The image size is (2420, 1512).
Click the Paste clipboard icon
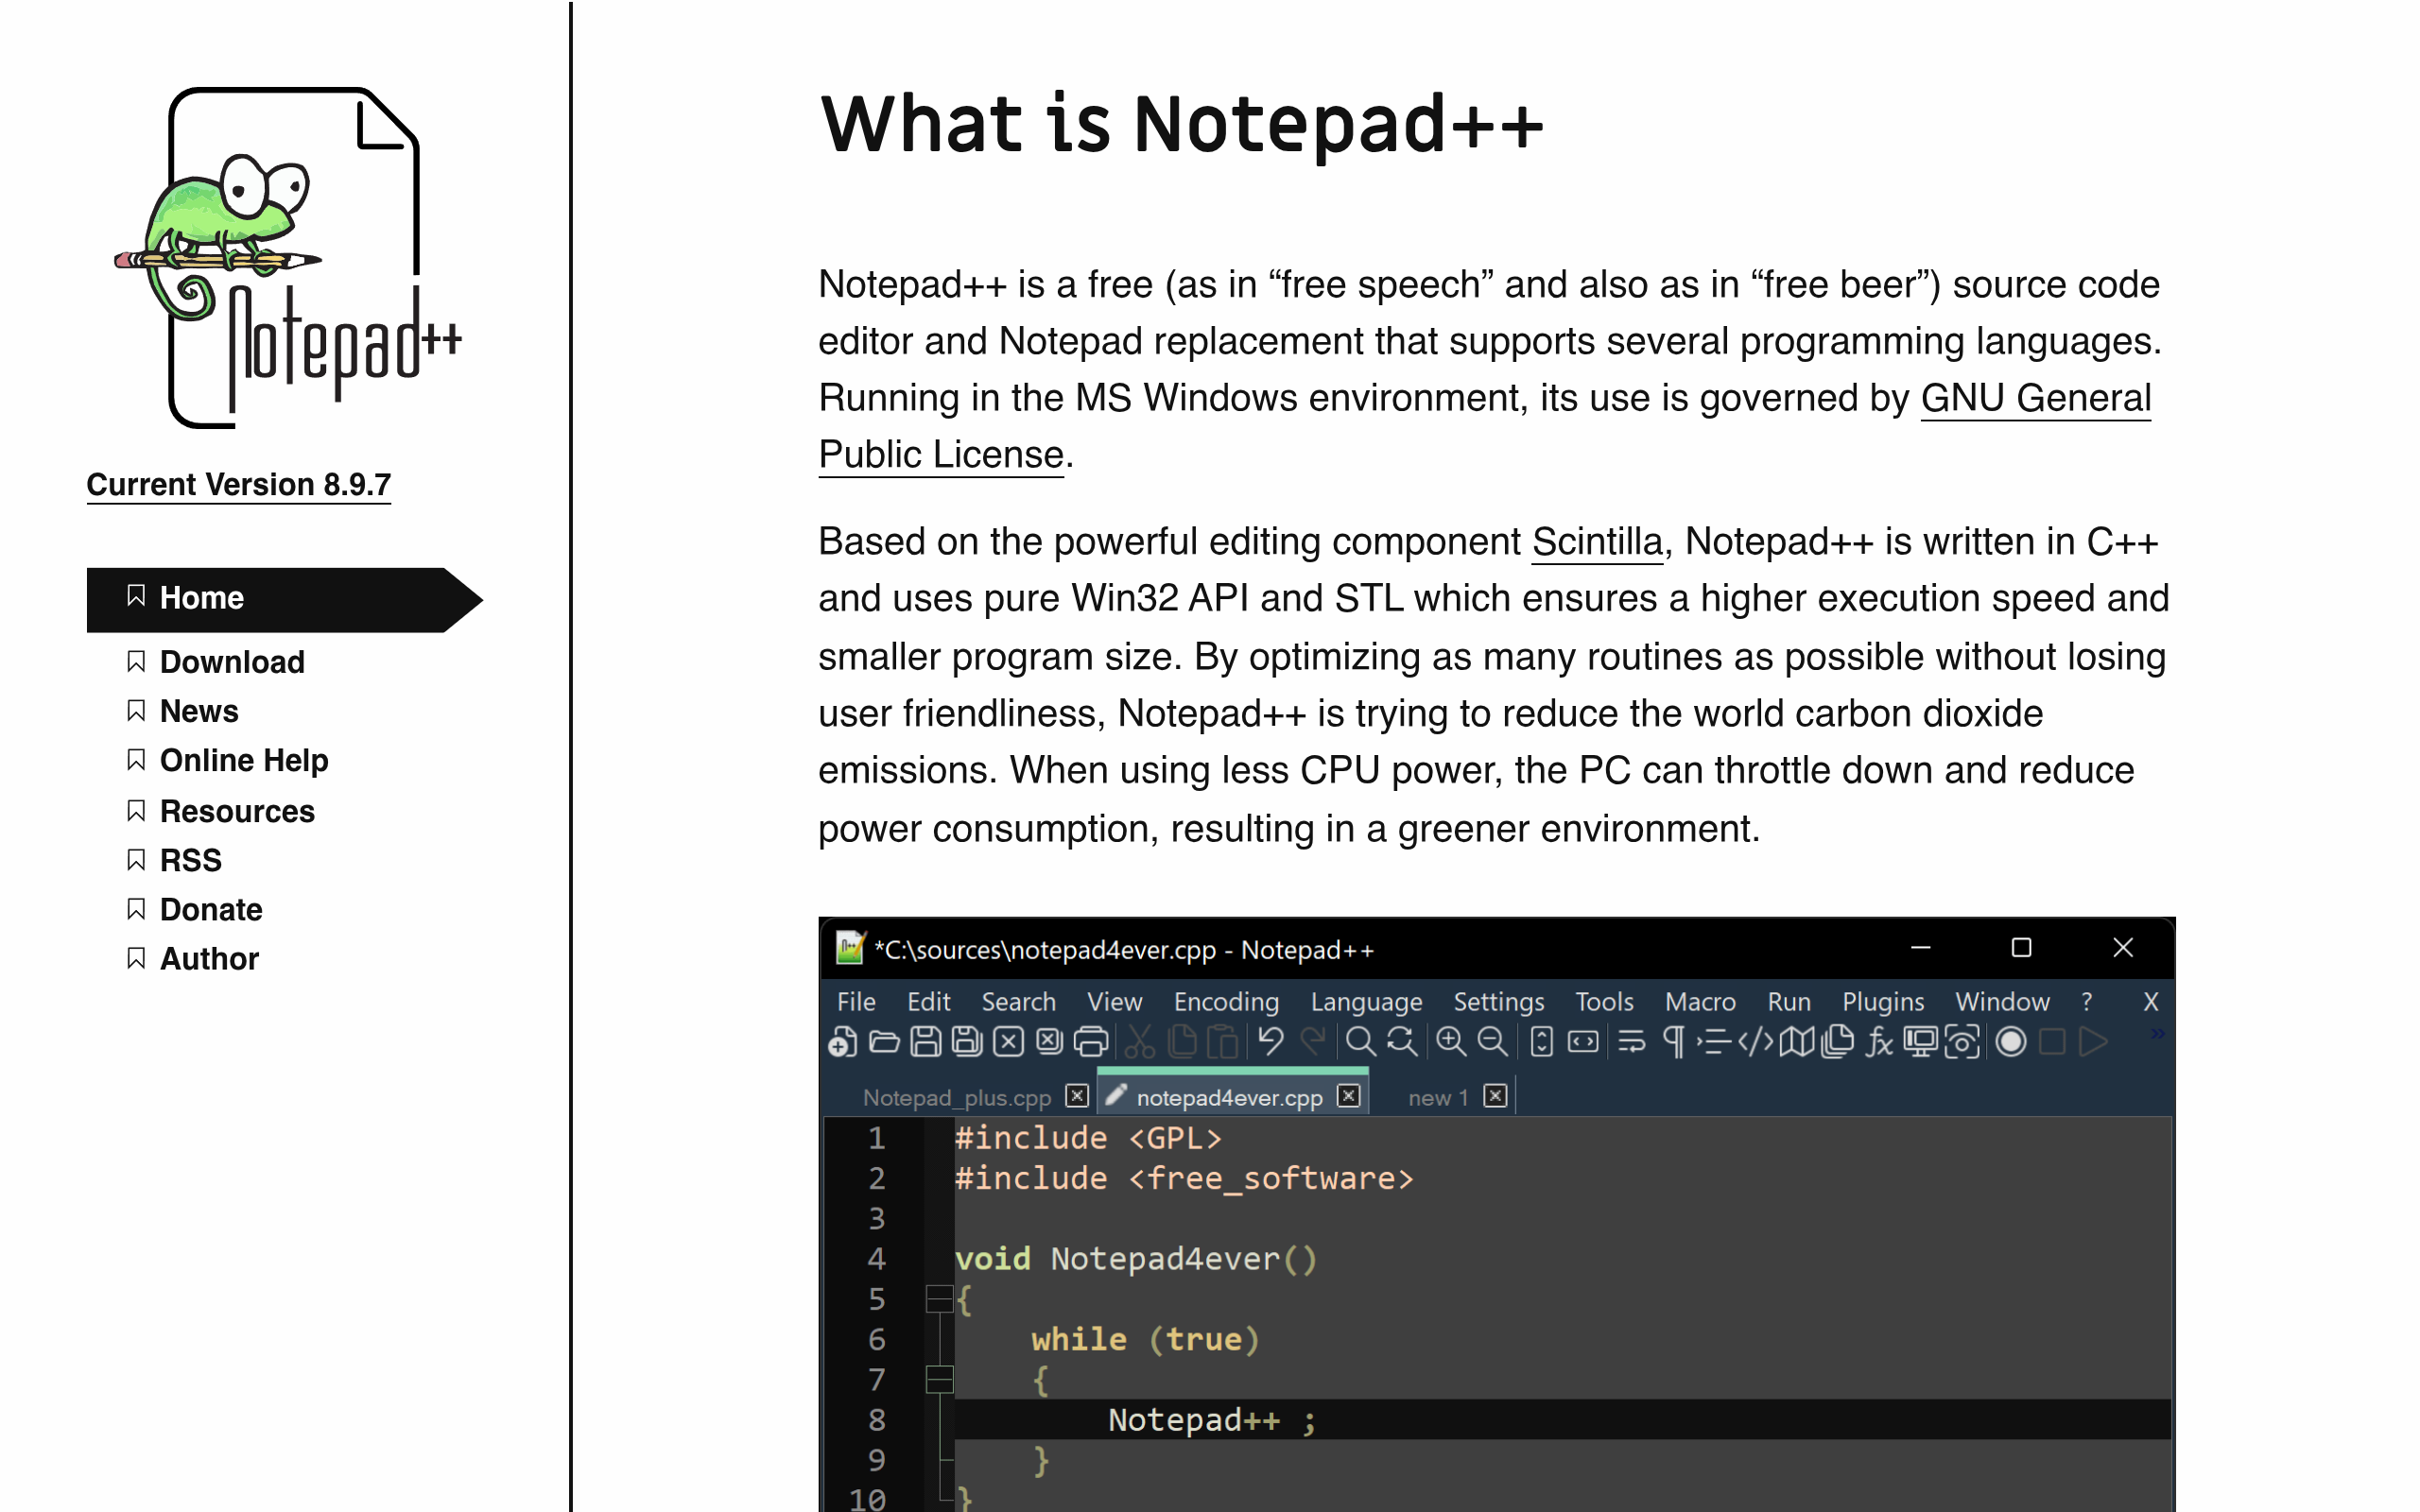[x=1222, y=1042]
